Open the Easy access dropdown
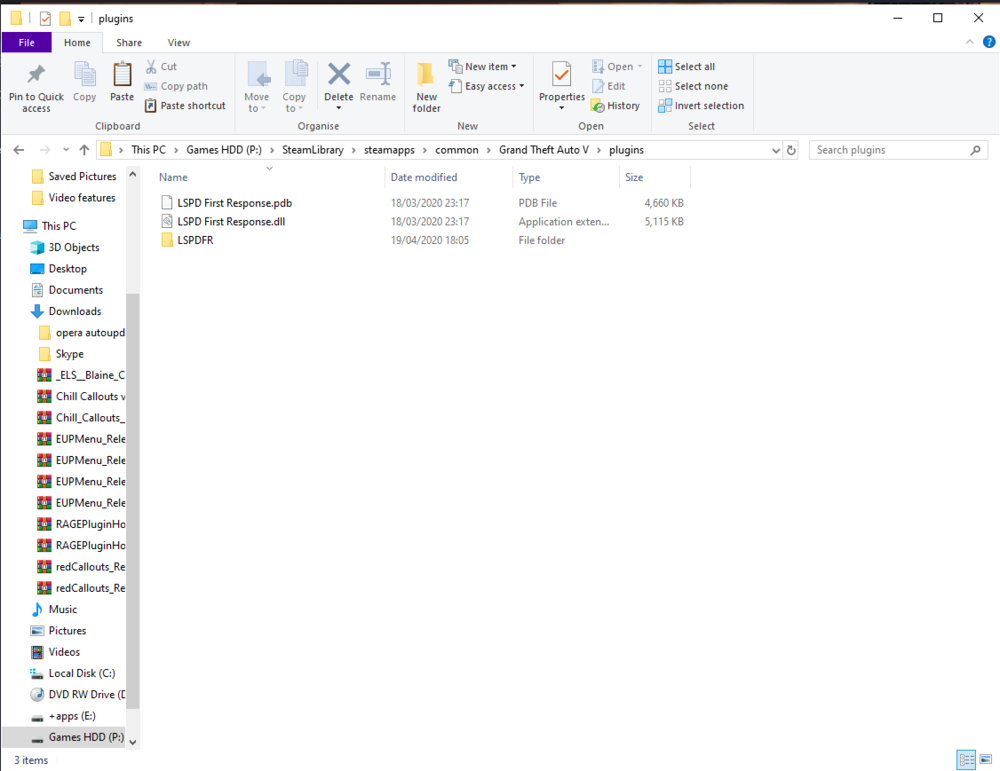1000x771 pixels. (x=487, y=86)
